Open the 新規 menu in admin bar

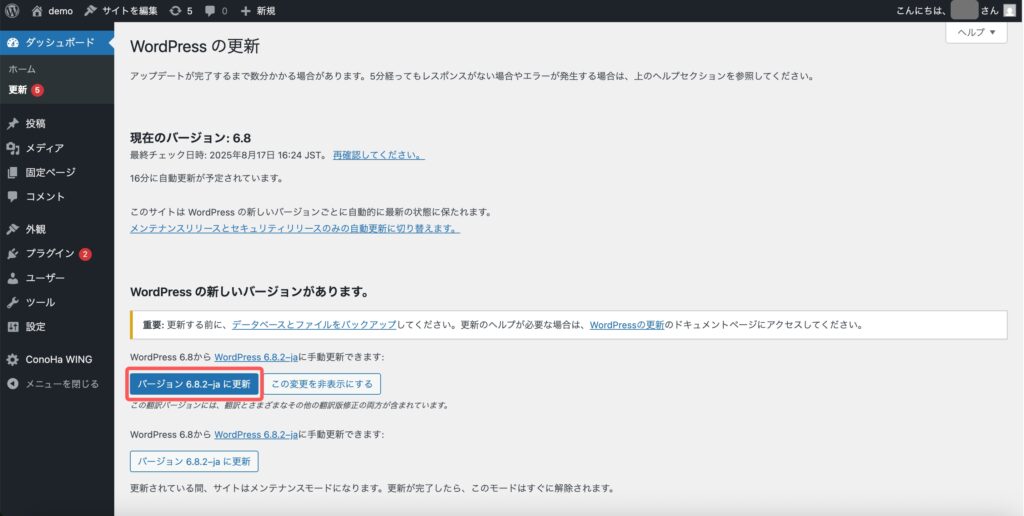pyautogui.click(x=265, y=11)
